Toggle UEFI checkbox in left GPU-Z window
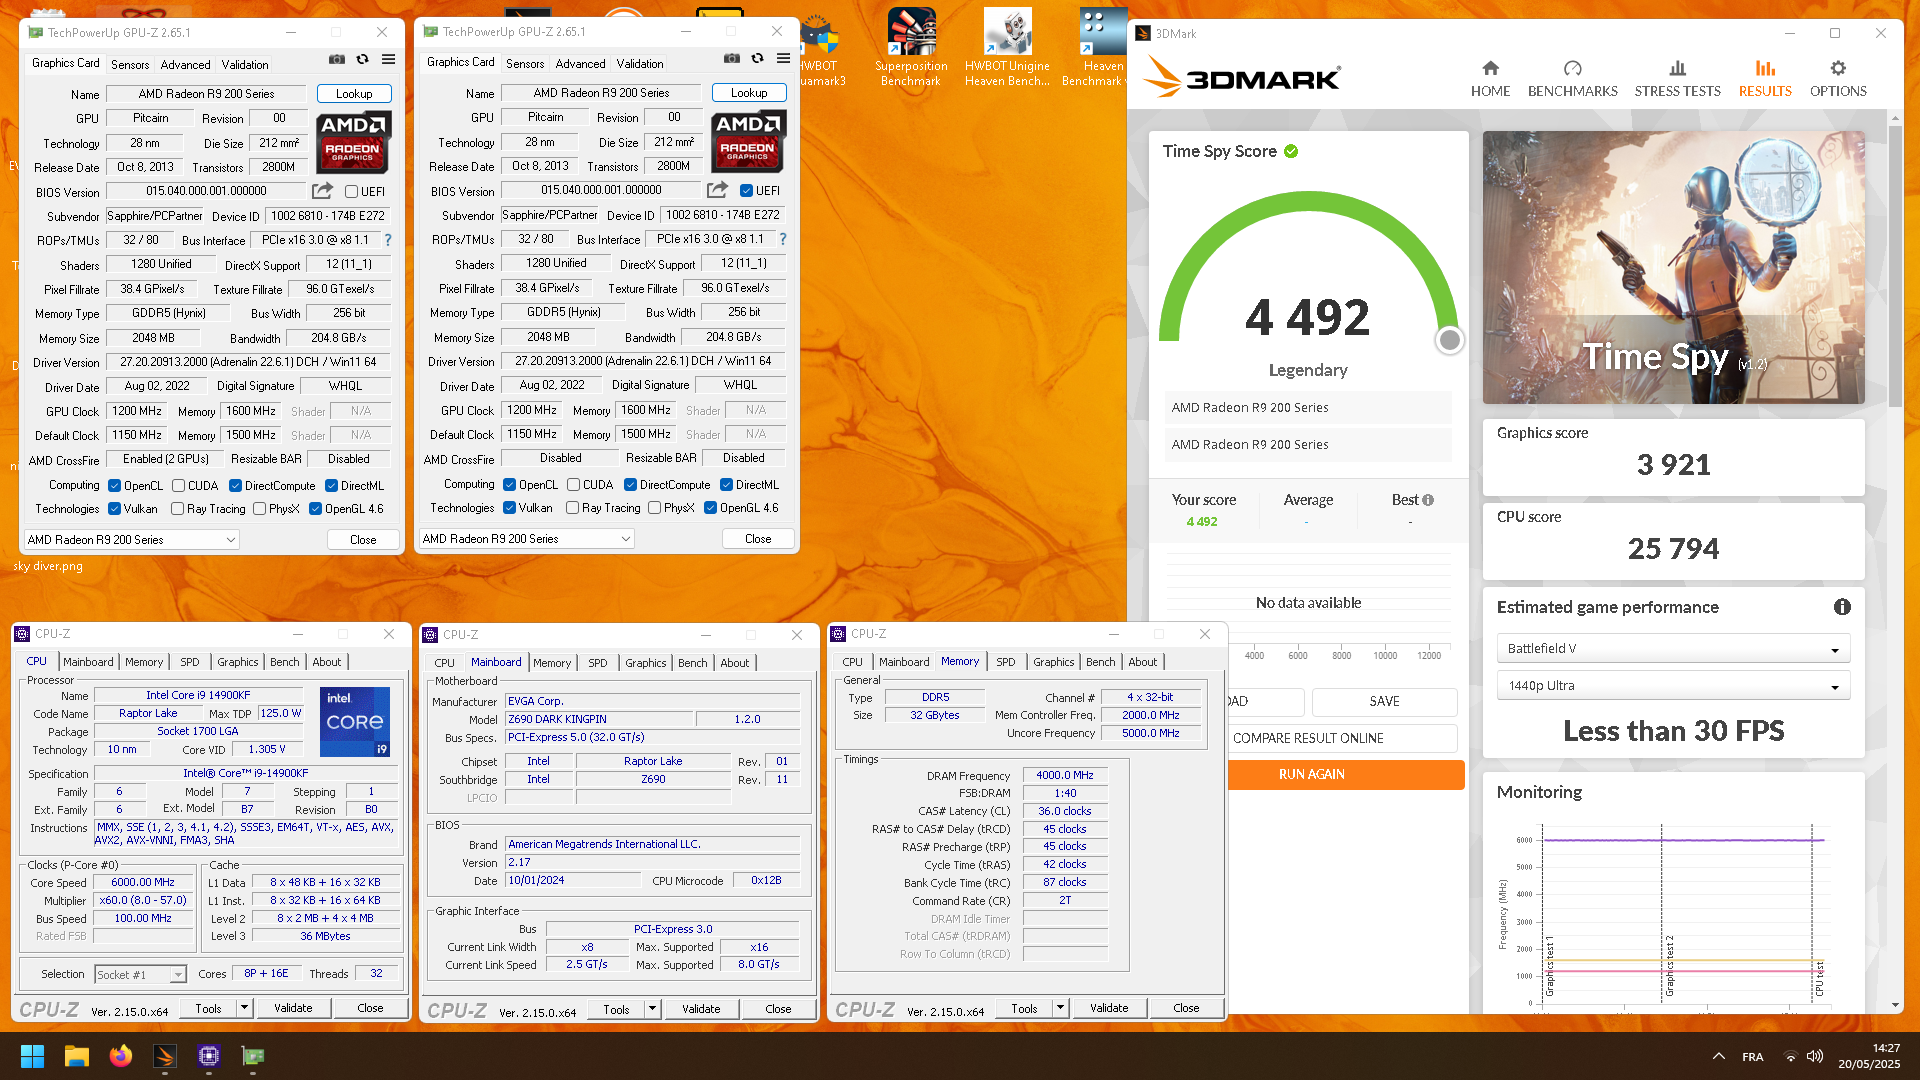This screenshot has height=1080, width=1920. click(x=351, y=192)
